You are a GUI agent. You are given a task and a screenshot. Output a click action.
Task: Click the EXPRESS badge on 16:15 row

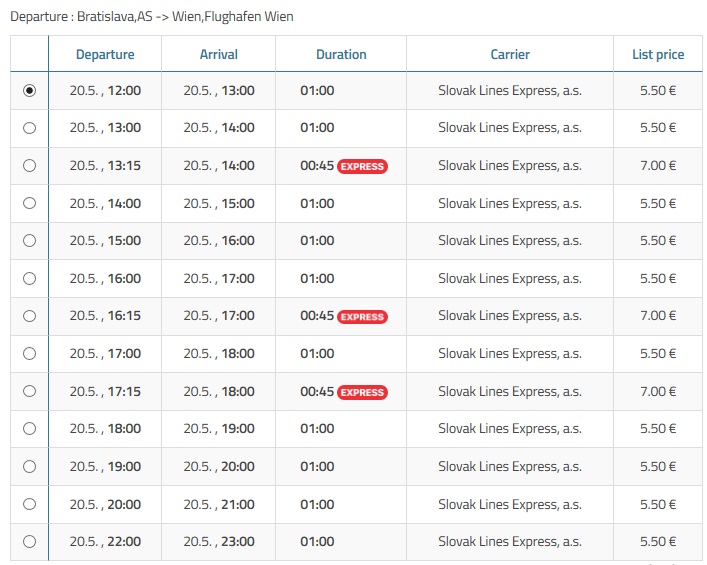[x=362, y=316]
